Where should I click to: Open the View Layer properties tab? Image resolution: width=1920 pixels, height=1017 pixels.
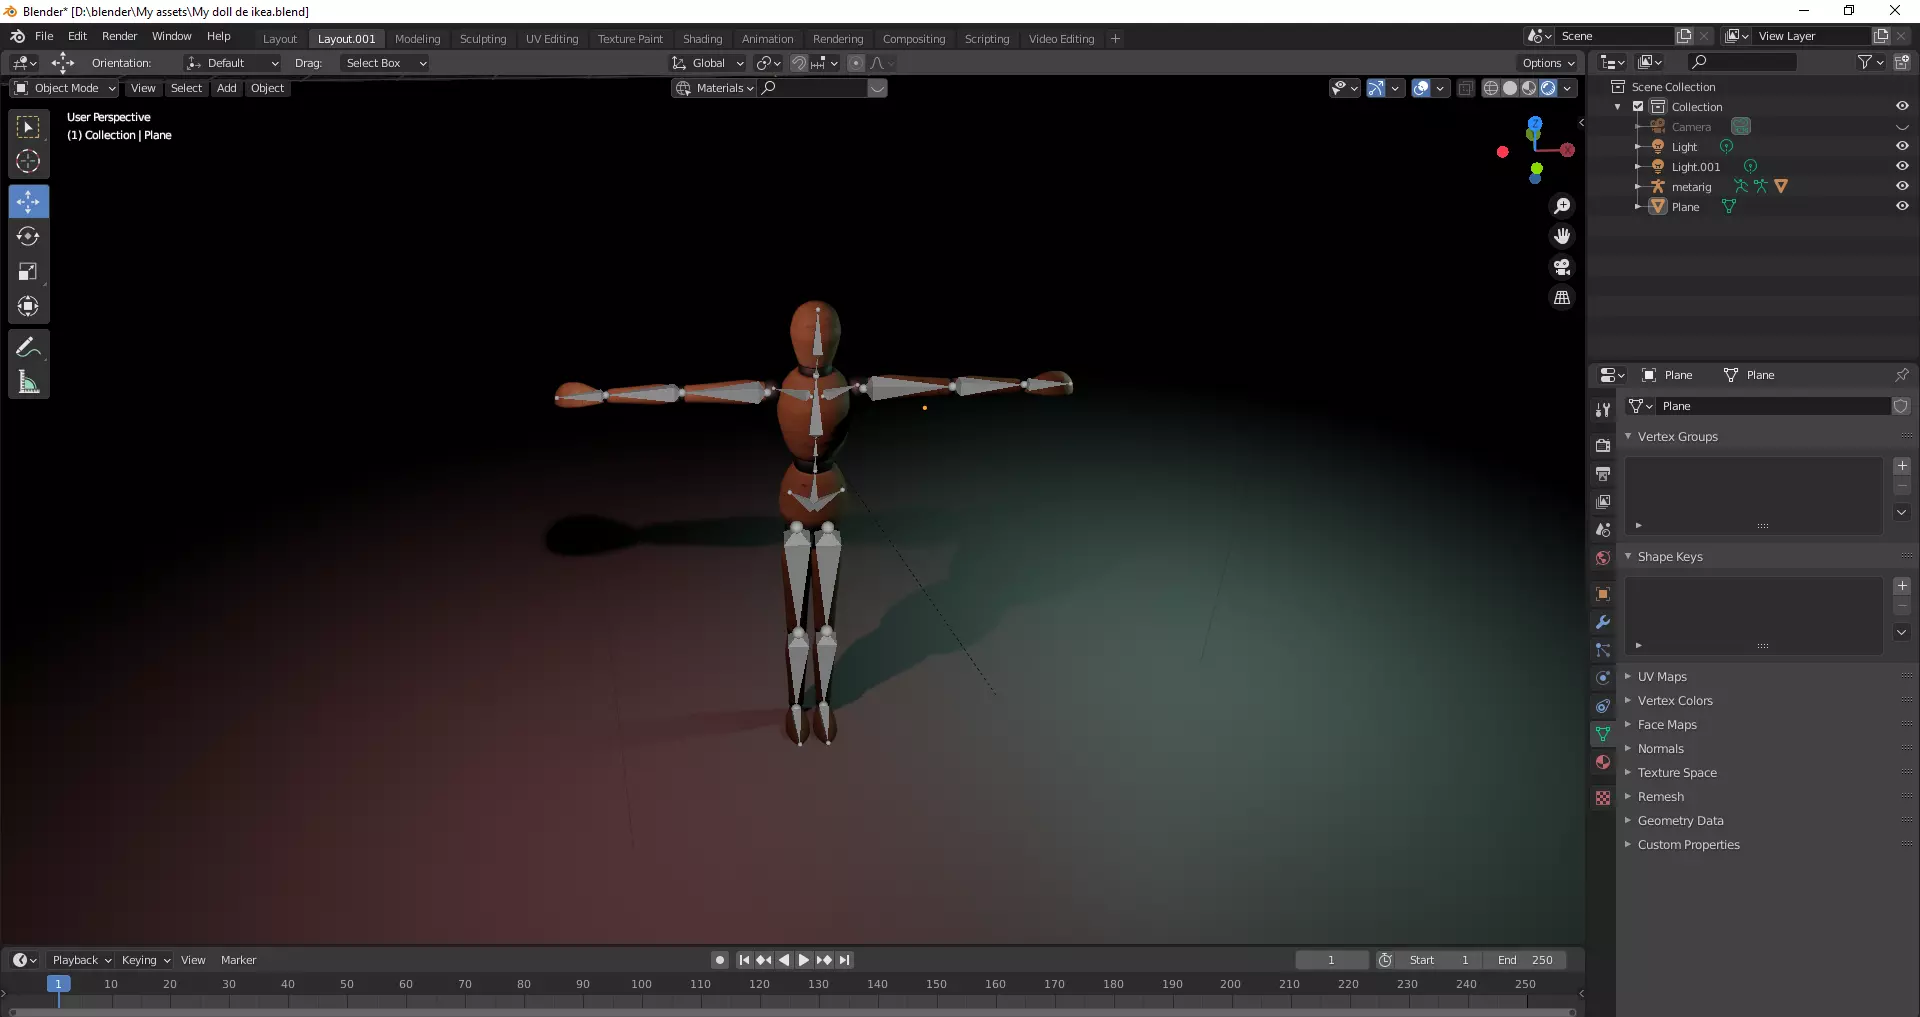(1603, 501)
